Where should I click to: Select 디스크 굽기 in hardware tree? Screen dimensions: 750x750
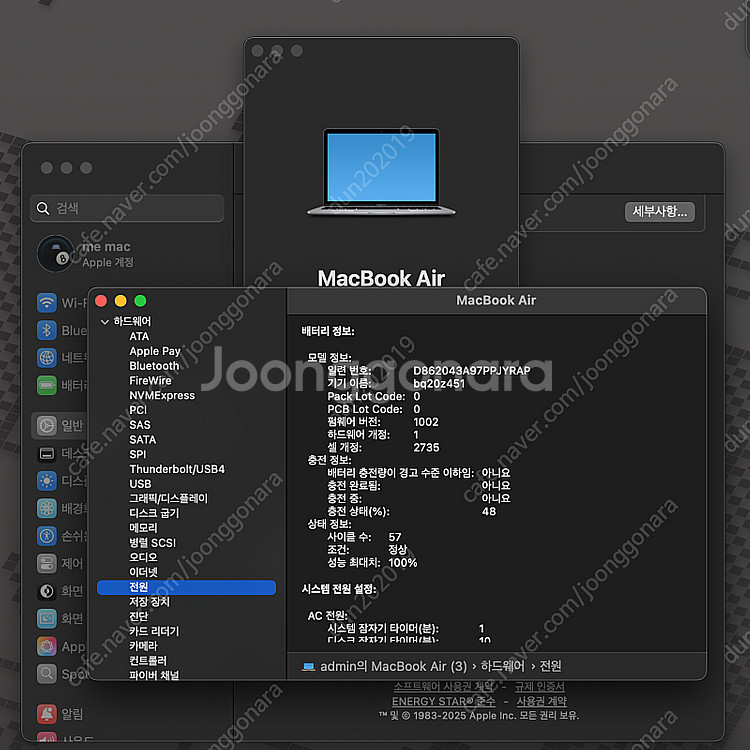click(x=154, y=513)
